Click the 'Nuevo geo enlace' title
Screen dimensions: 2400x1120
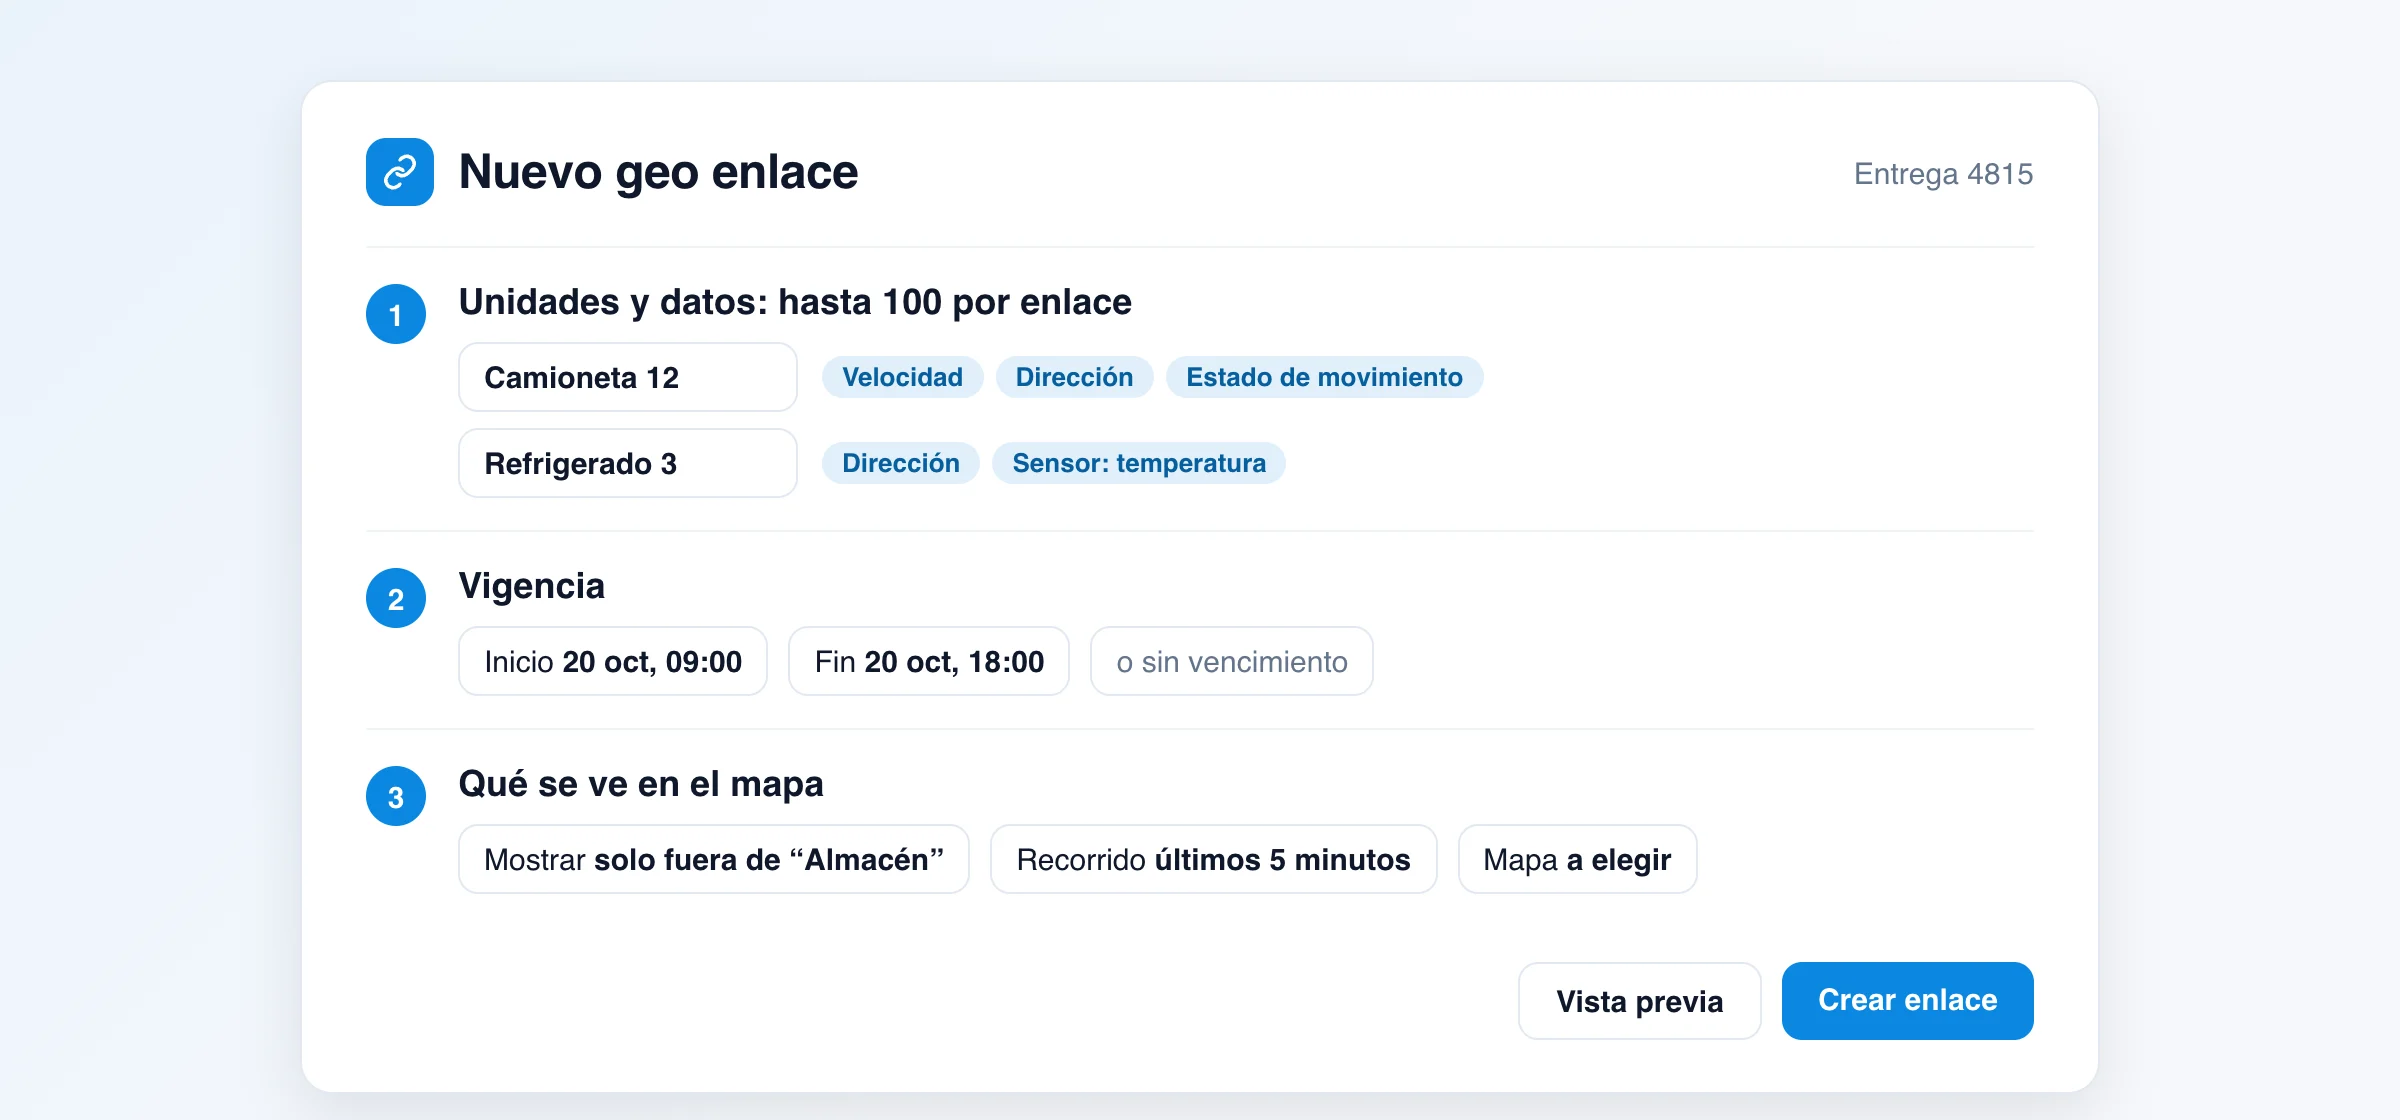tap(658, 172)
